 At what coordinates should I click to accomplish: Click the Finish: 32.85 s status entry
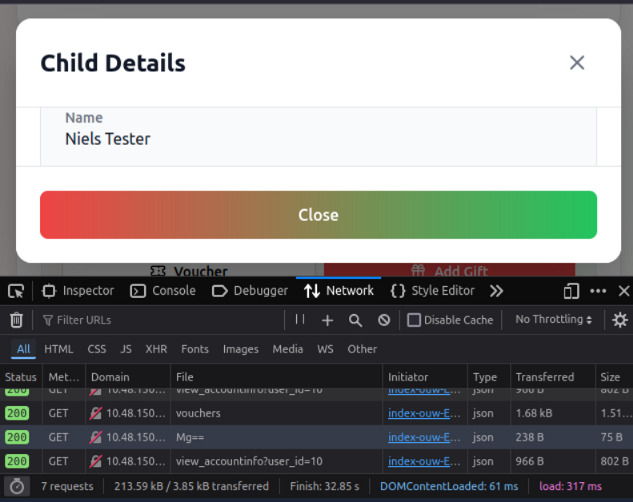click(x=325, y=486)
